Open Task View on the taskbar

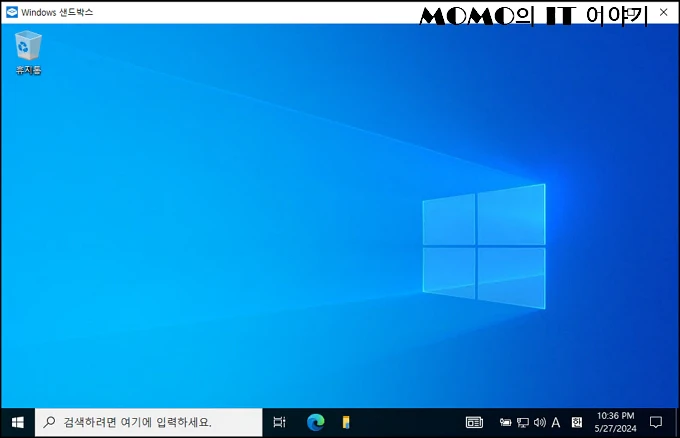pyautogui.click(x=280, y=422)
